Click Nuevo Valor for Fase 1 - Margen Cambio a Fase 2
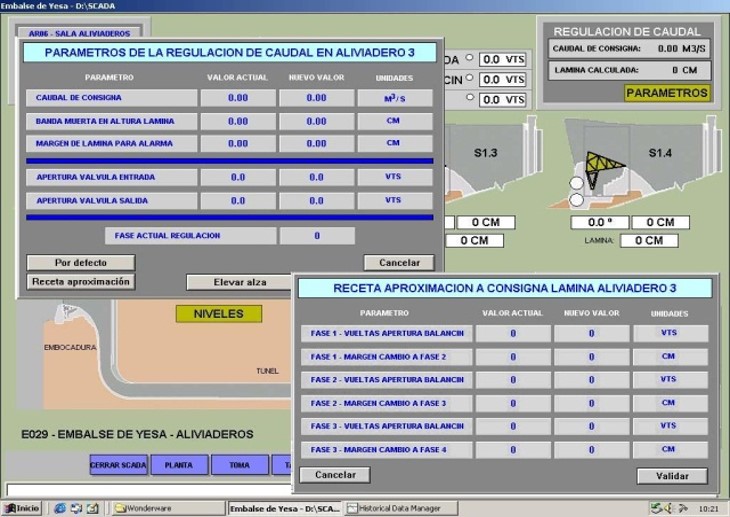This screenshot has height=517, width=730. click(592, 357)
